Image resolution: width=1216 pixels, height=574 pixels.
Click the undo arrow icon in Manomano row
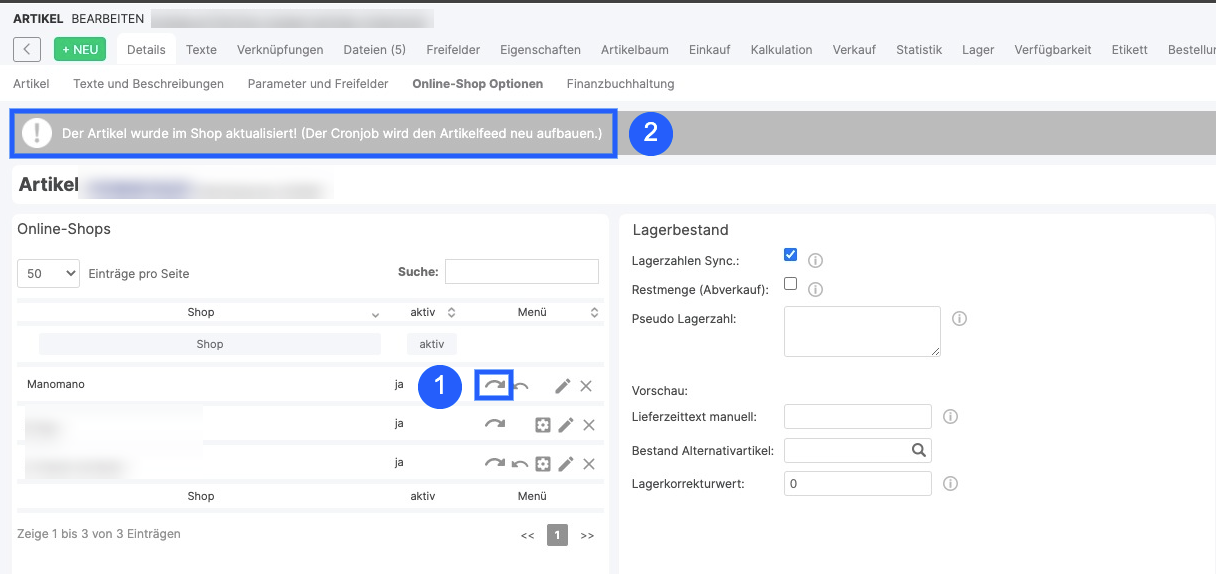pyautogui.click(x=521, y=386)
